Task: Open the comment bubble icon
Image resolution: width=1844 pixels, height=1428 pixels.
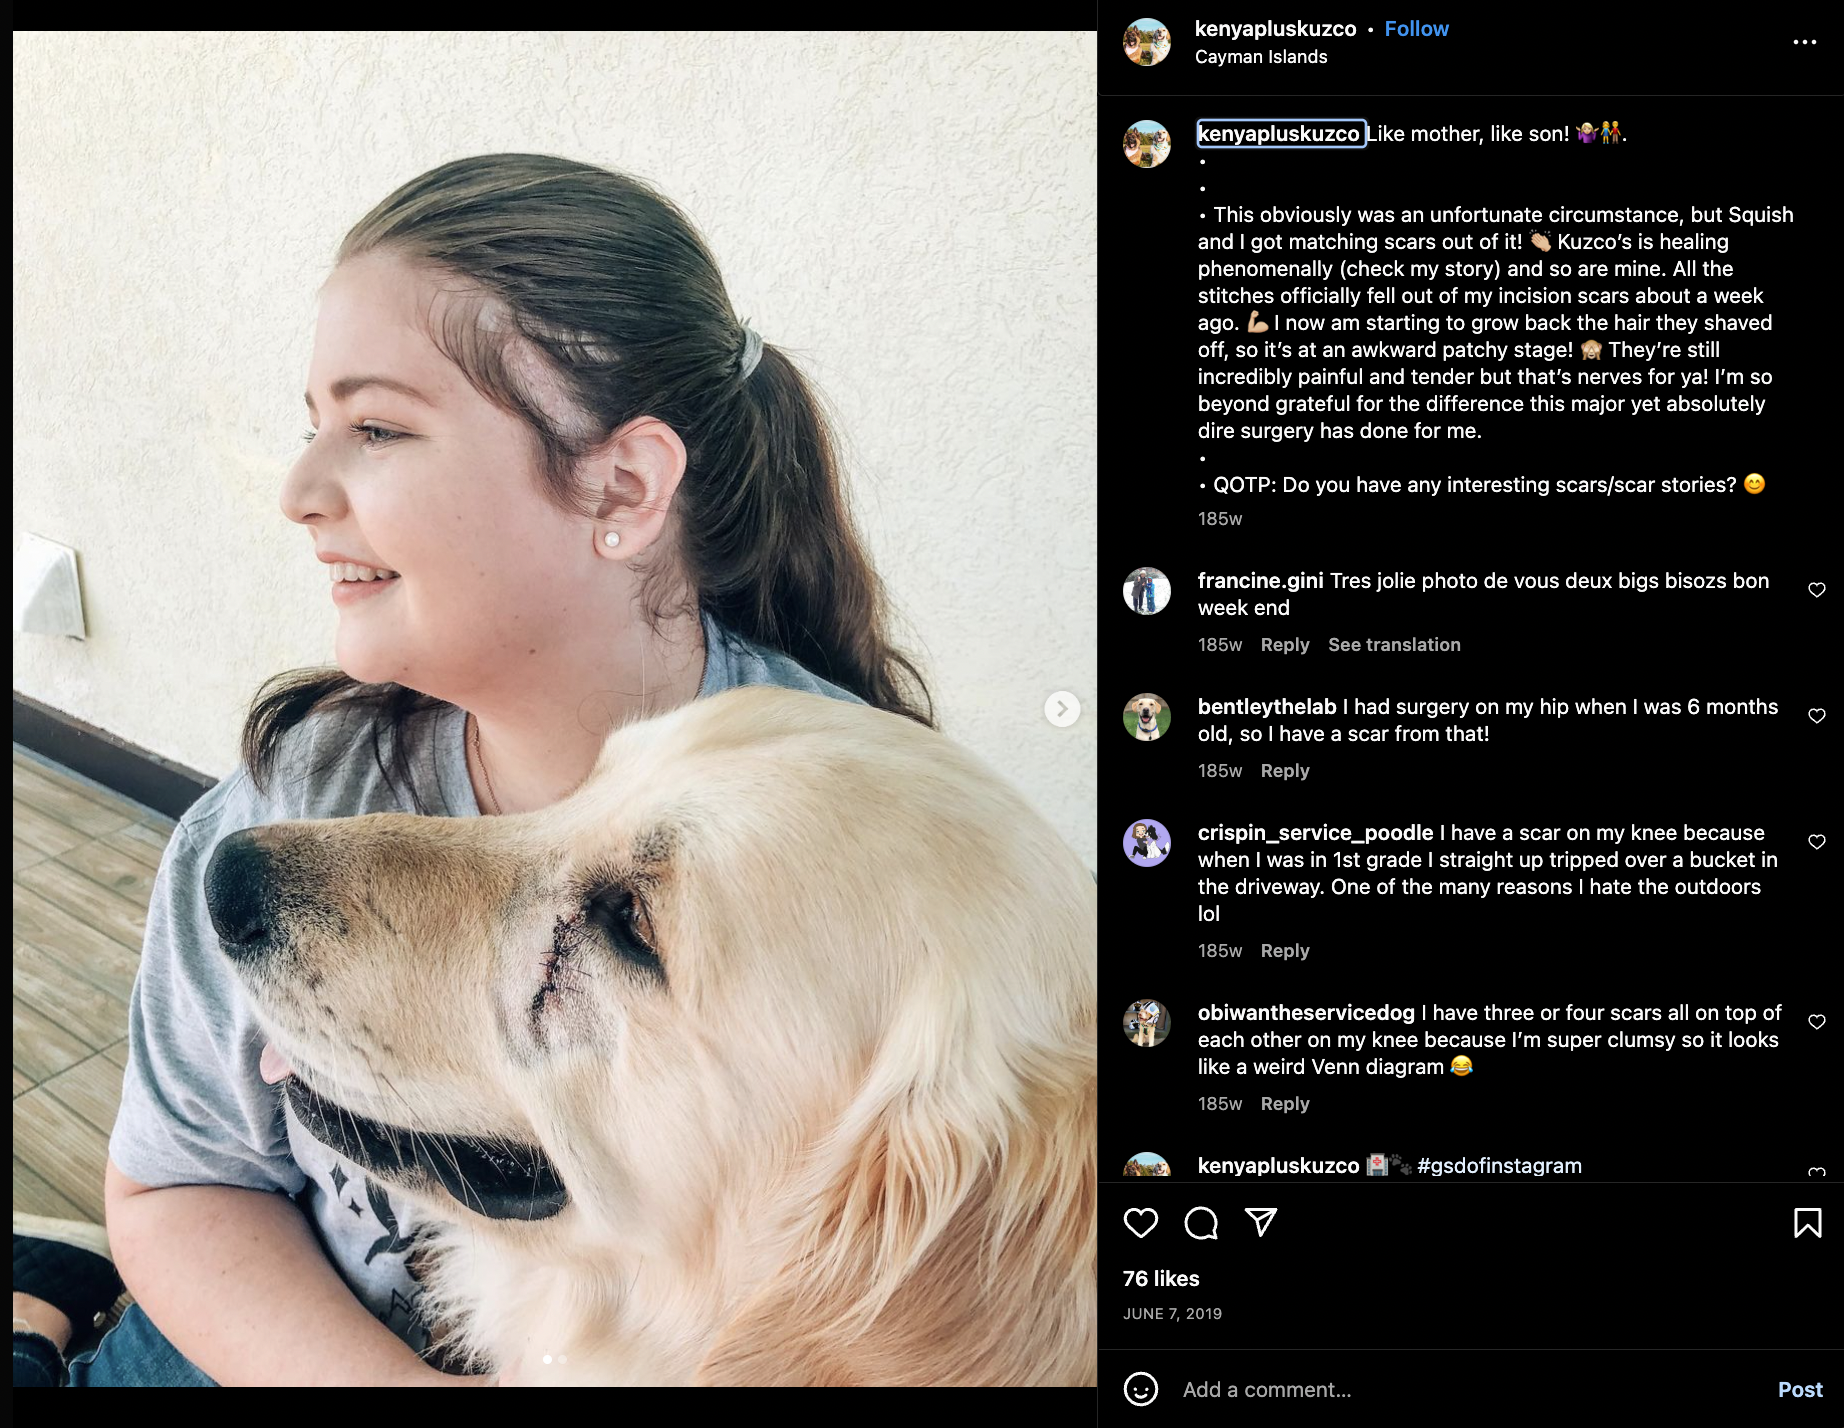Action: pyautogui.click(x=1200, y=1223)
